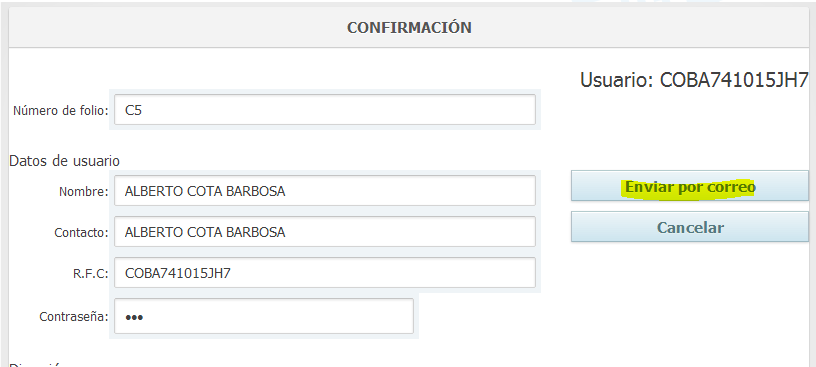Click the Nombre field label
The width and height of the screenshot is (816, 367).
pyautogui.click(x=83, y=192)
